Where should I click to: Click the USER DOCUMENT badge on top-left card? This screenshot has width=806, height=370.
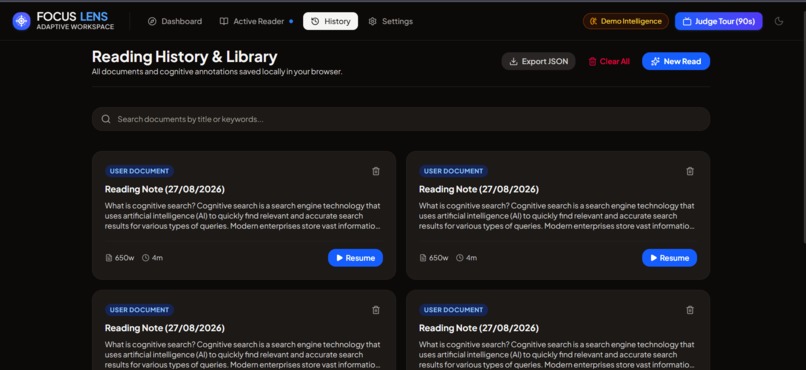point(139,171)
